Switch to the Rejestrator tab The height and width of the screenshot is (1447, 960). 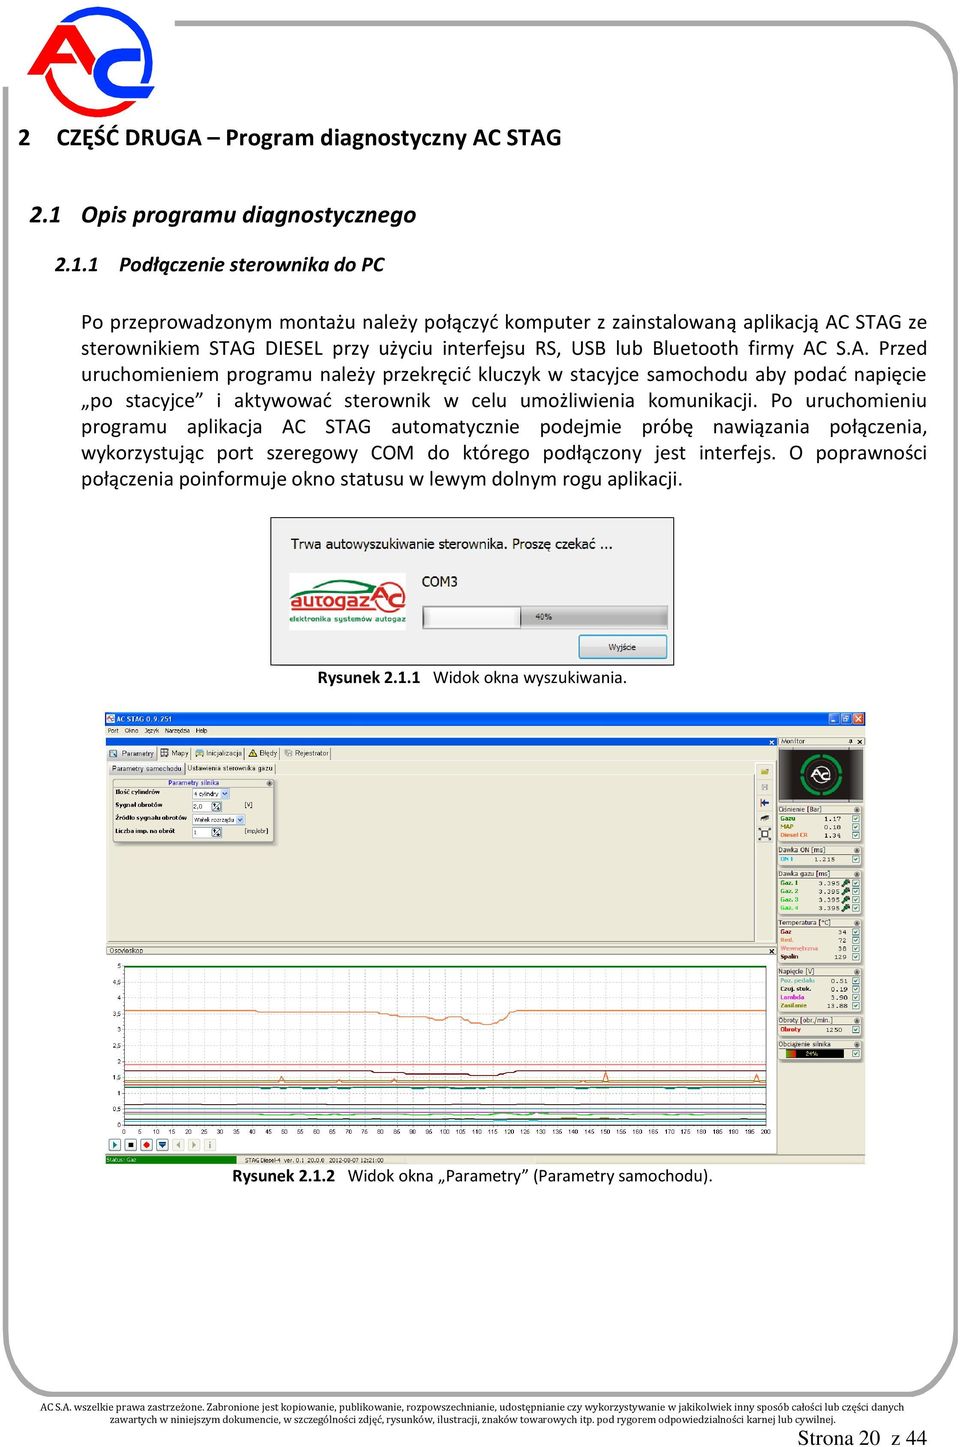pos(307,753)
